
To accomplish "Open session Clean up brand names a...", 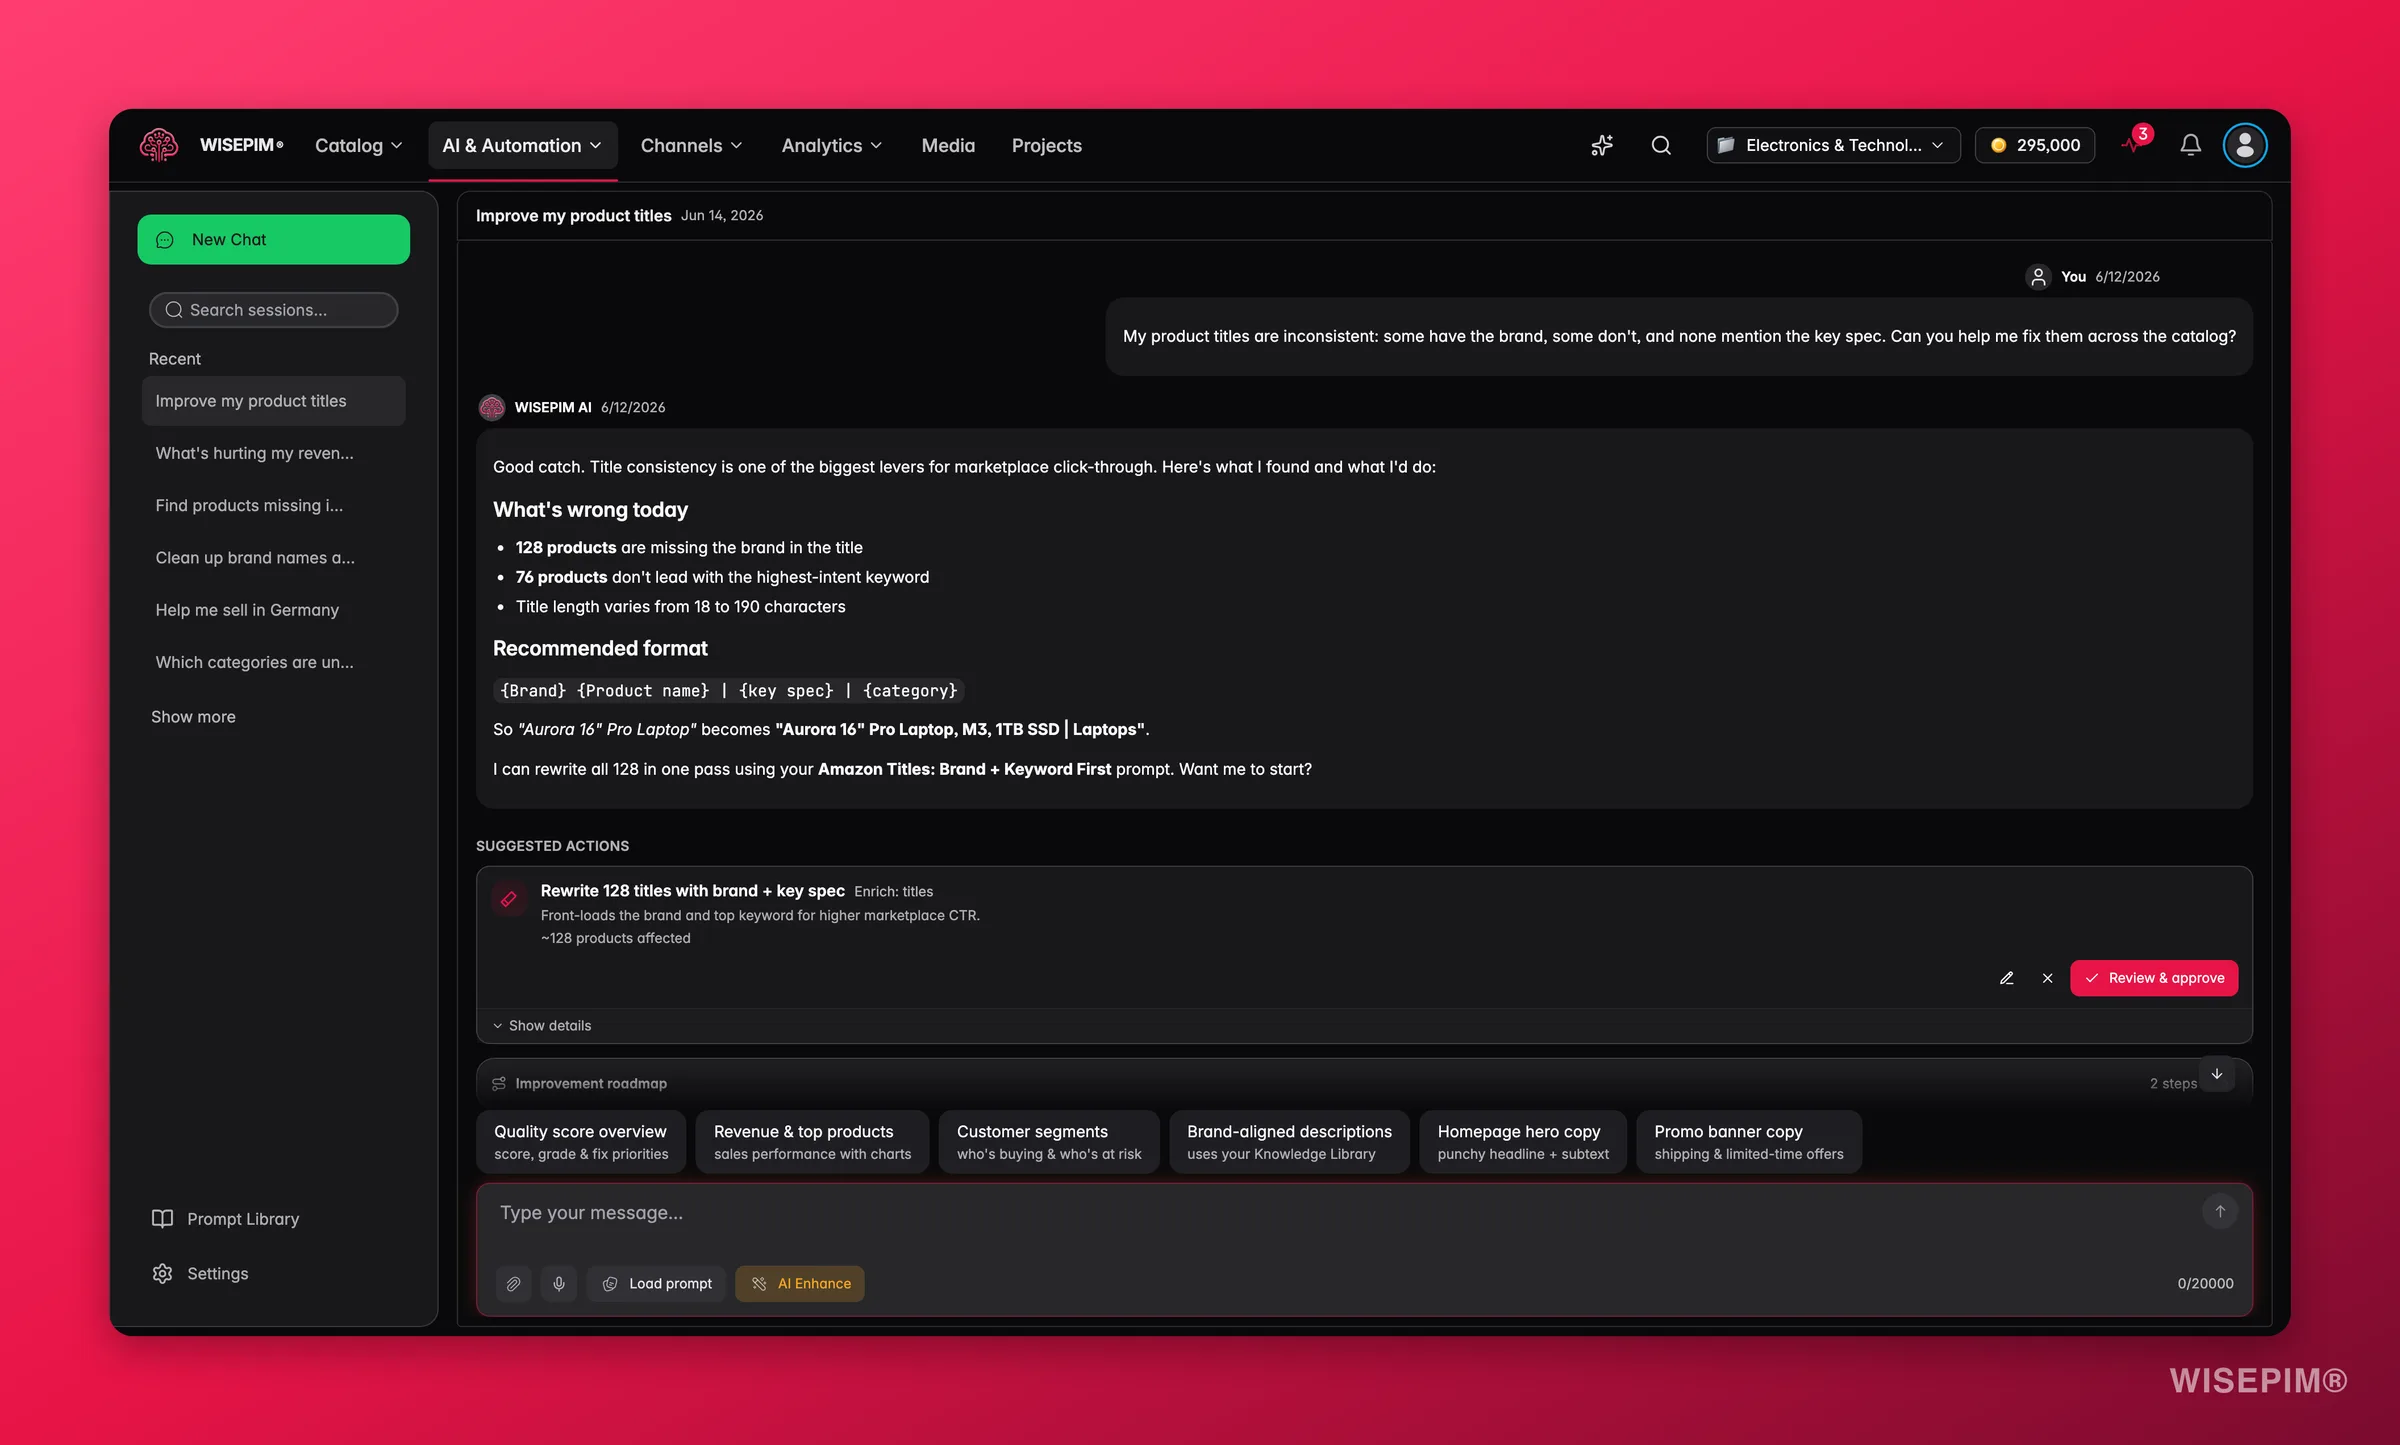I will 273,557.
